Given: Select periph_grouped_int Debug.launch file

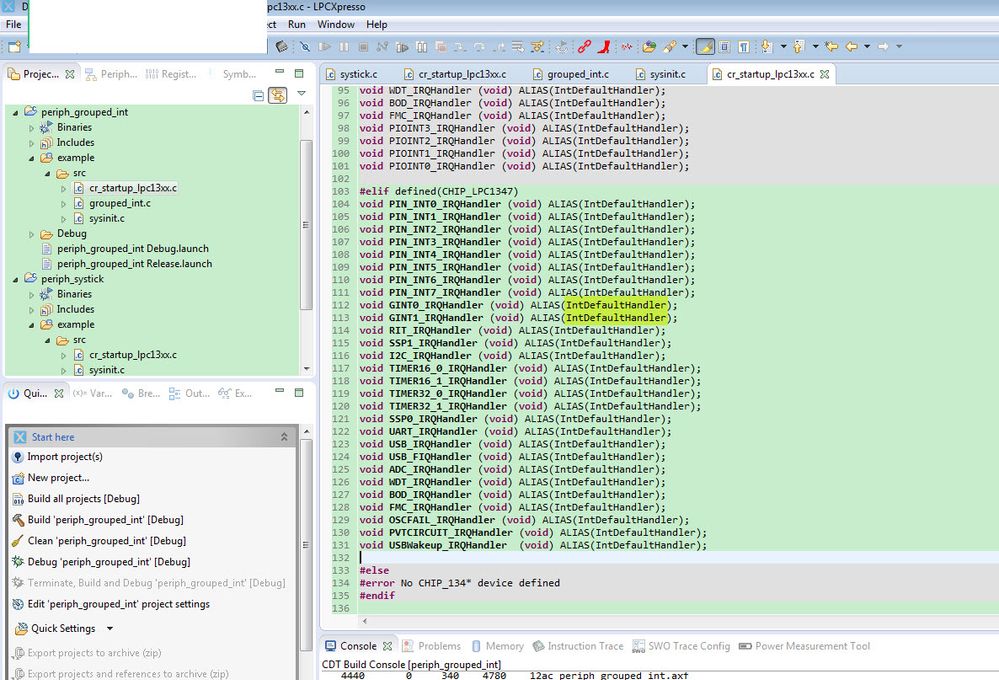Looking at the screenshot, I should tap(133, 249).
